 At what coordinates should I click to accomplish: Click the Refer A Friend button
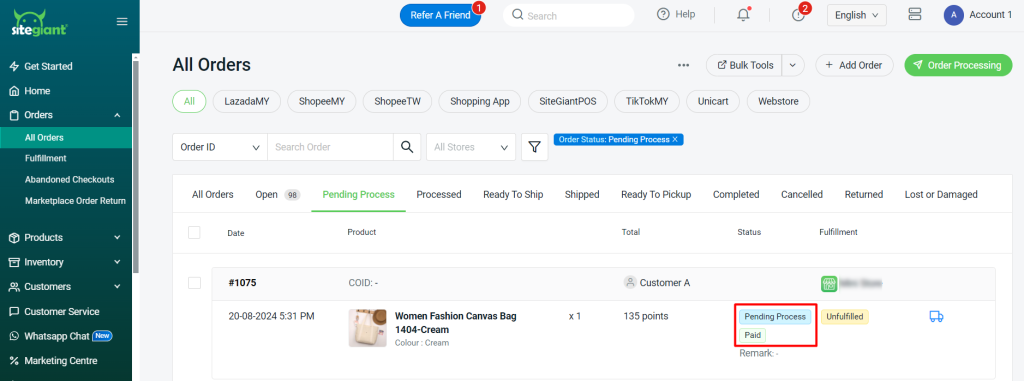click(x=440, y=15)
